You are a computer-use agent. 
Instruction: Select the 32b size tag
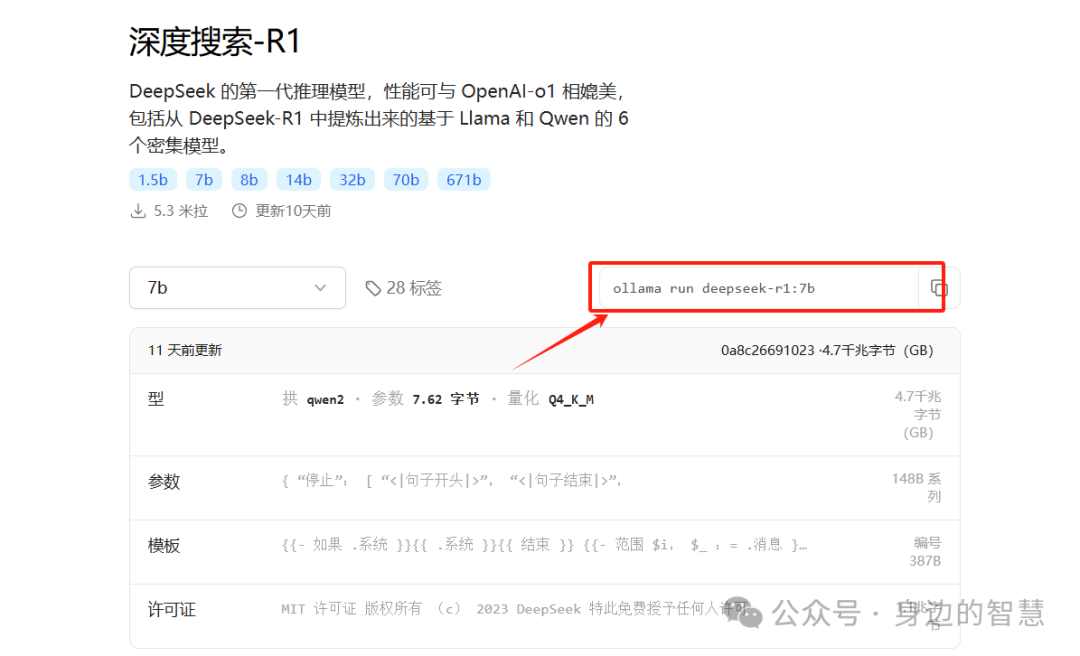(x=353, y=180)
